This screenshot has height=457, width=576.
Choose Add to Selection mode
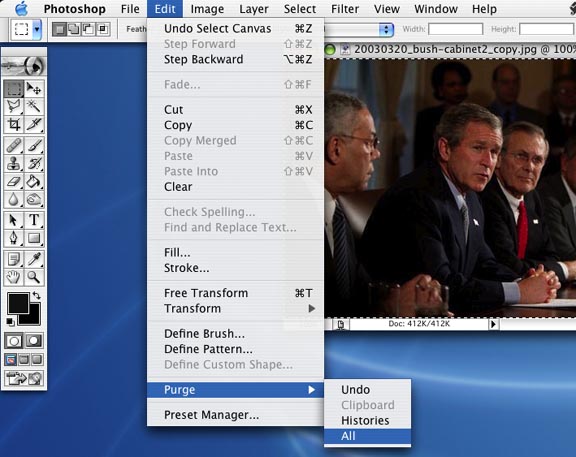point(73,29)
